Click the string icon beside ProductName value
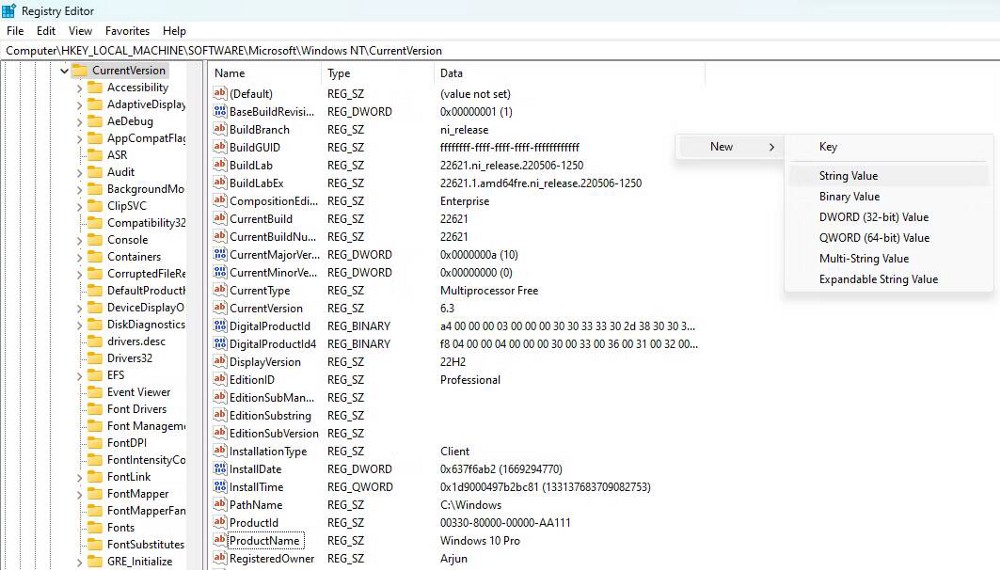1000x570 pixels. 220,541
